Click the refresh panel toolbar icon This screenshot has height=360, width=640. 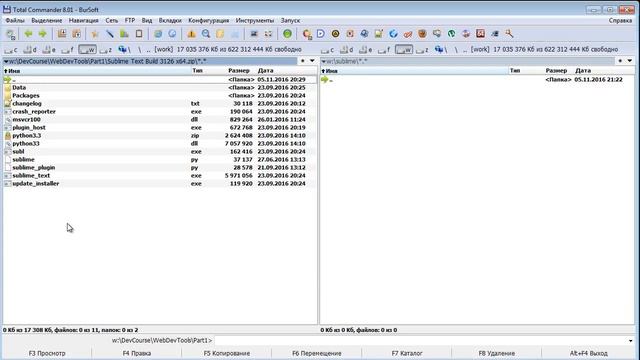point(11,34)
